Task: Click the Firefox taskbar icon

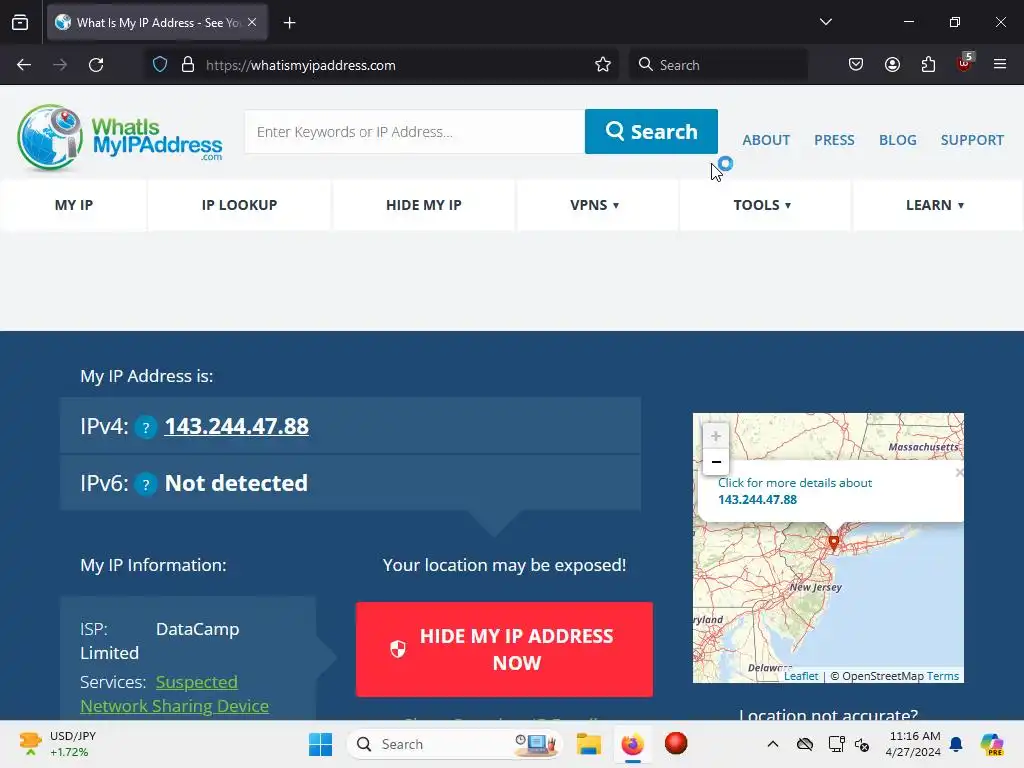Action: point(632,744)
